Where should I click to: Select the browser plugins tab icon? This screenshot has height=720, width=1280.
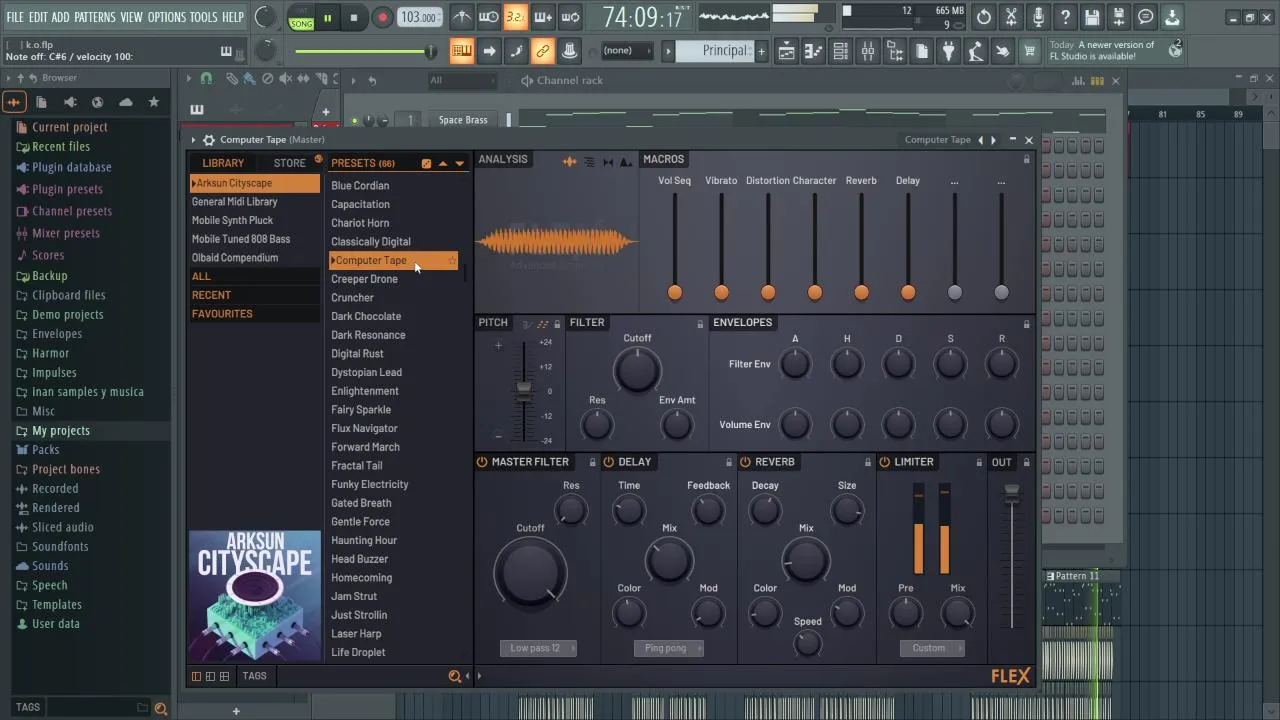pyautogui.click(x=69, y=102)
